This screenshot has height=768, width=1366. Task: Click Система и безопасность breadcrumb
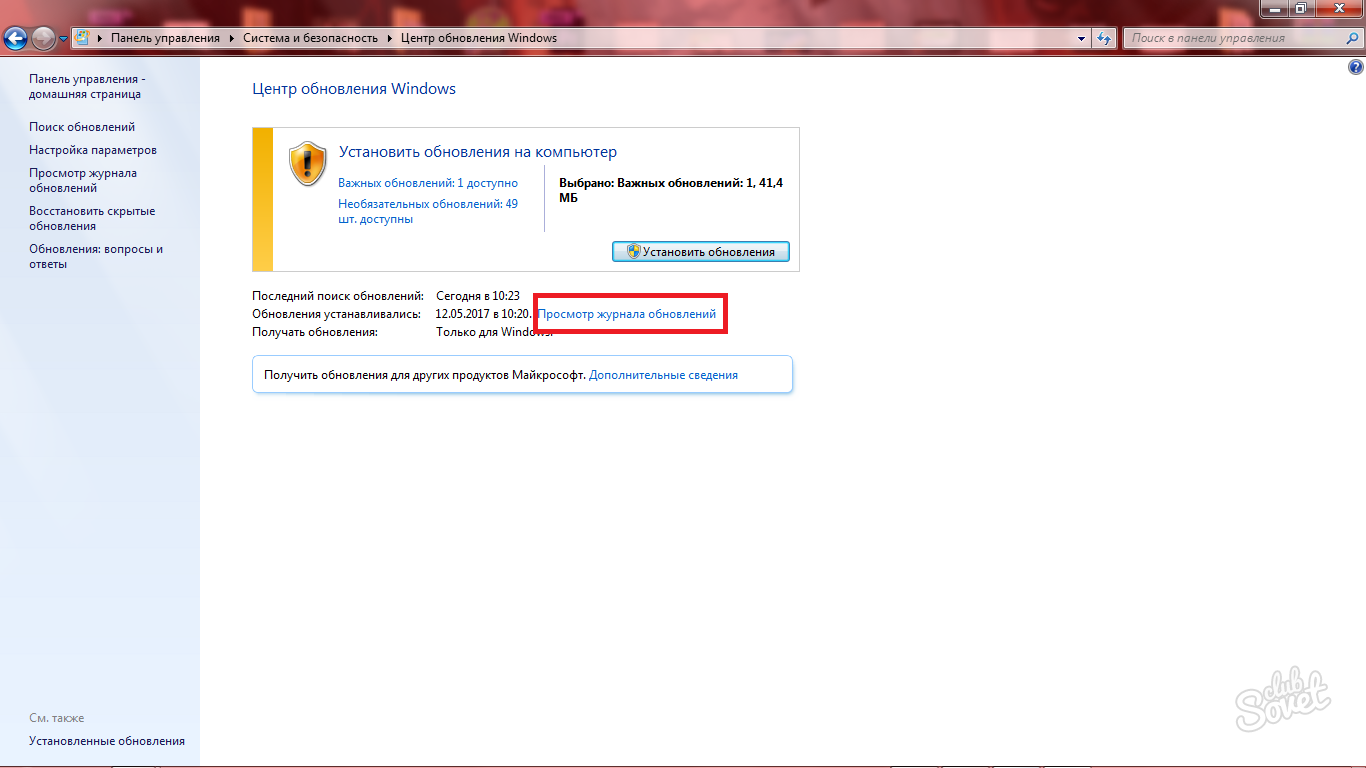pyautogui.click(x=310, y=38)
